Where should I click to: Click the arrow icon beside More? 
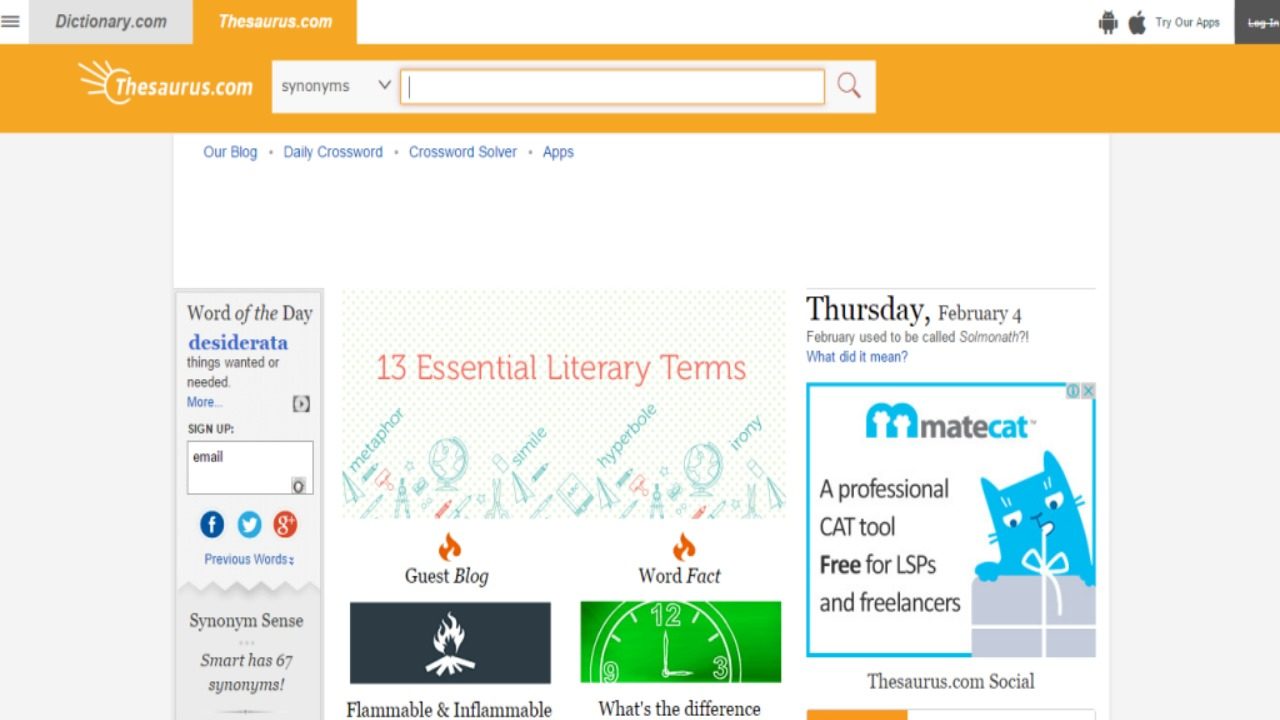[301, 404]
